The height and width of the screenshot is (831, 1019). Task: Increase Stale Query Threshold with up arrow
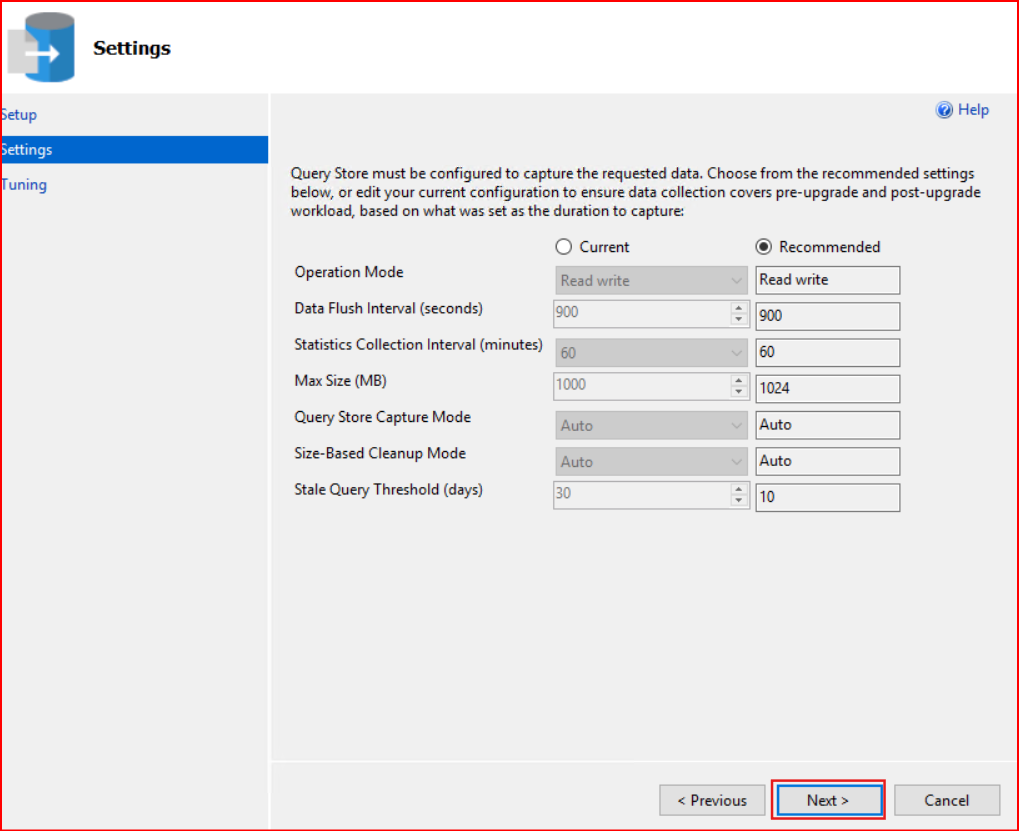click(738, 489)
